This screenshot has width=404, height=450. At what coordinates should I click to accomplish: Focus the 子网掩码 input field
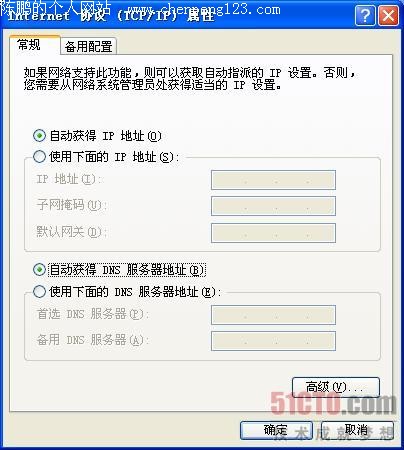pos(273,206)
